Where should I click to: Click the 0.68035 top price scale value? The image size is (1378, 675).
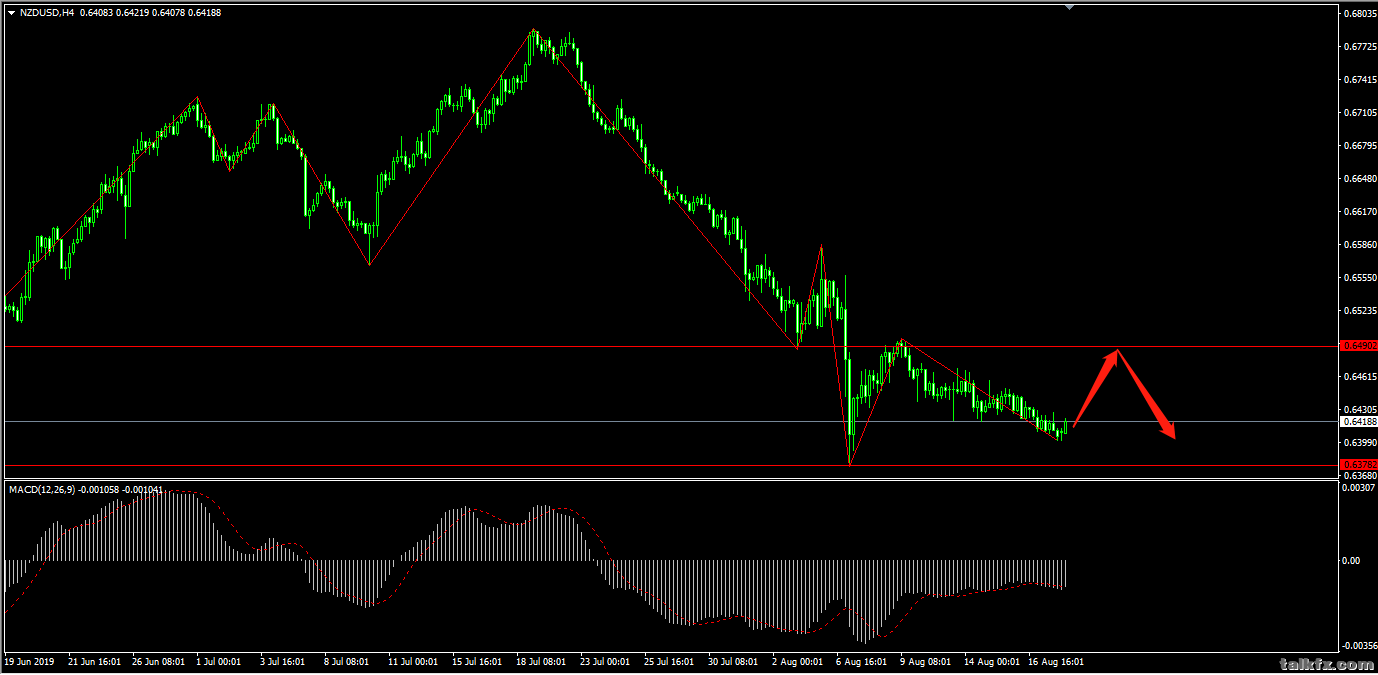[x=1358, y=14]
